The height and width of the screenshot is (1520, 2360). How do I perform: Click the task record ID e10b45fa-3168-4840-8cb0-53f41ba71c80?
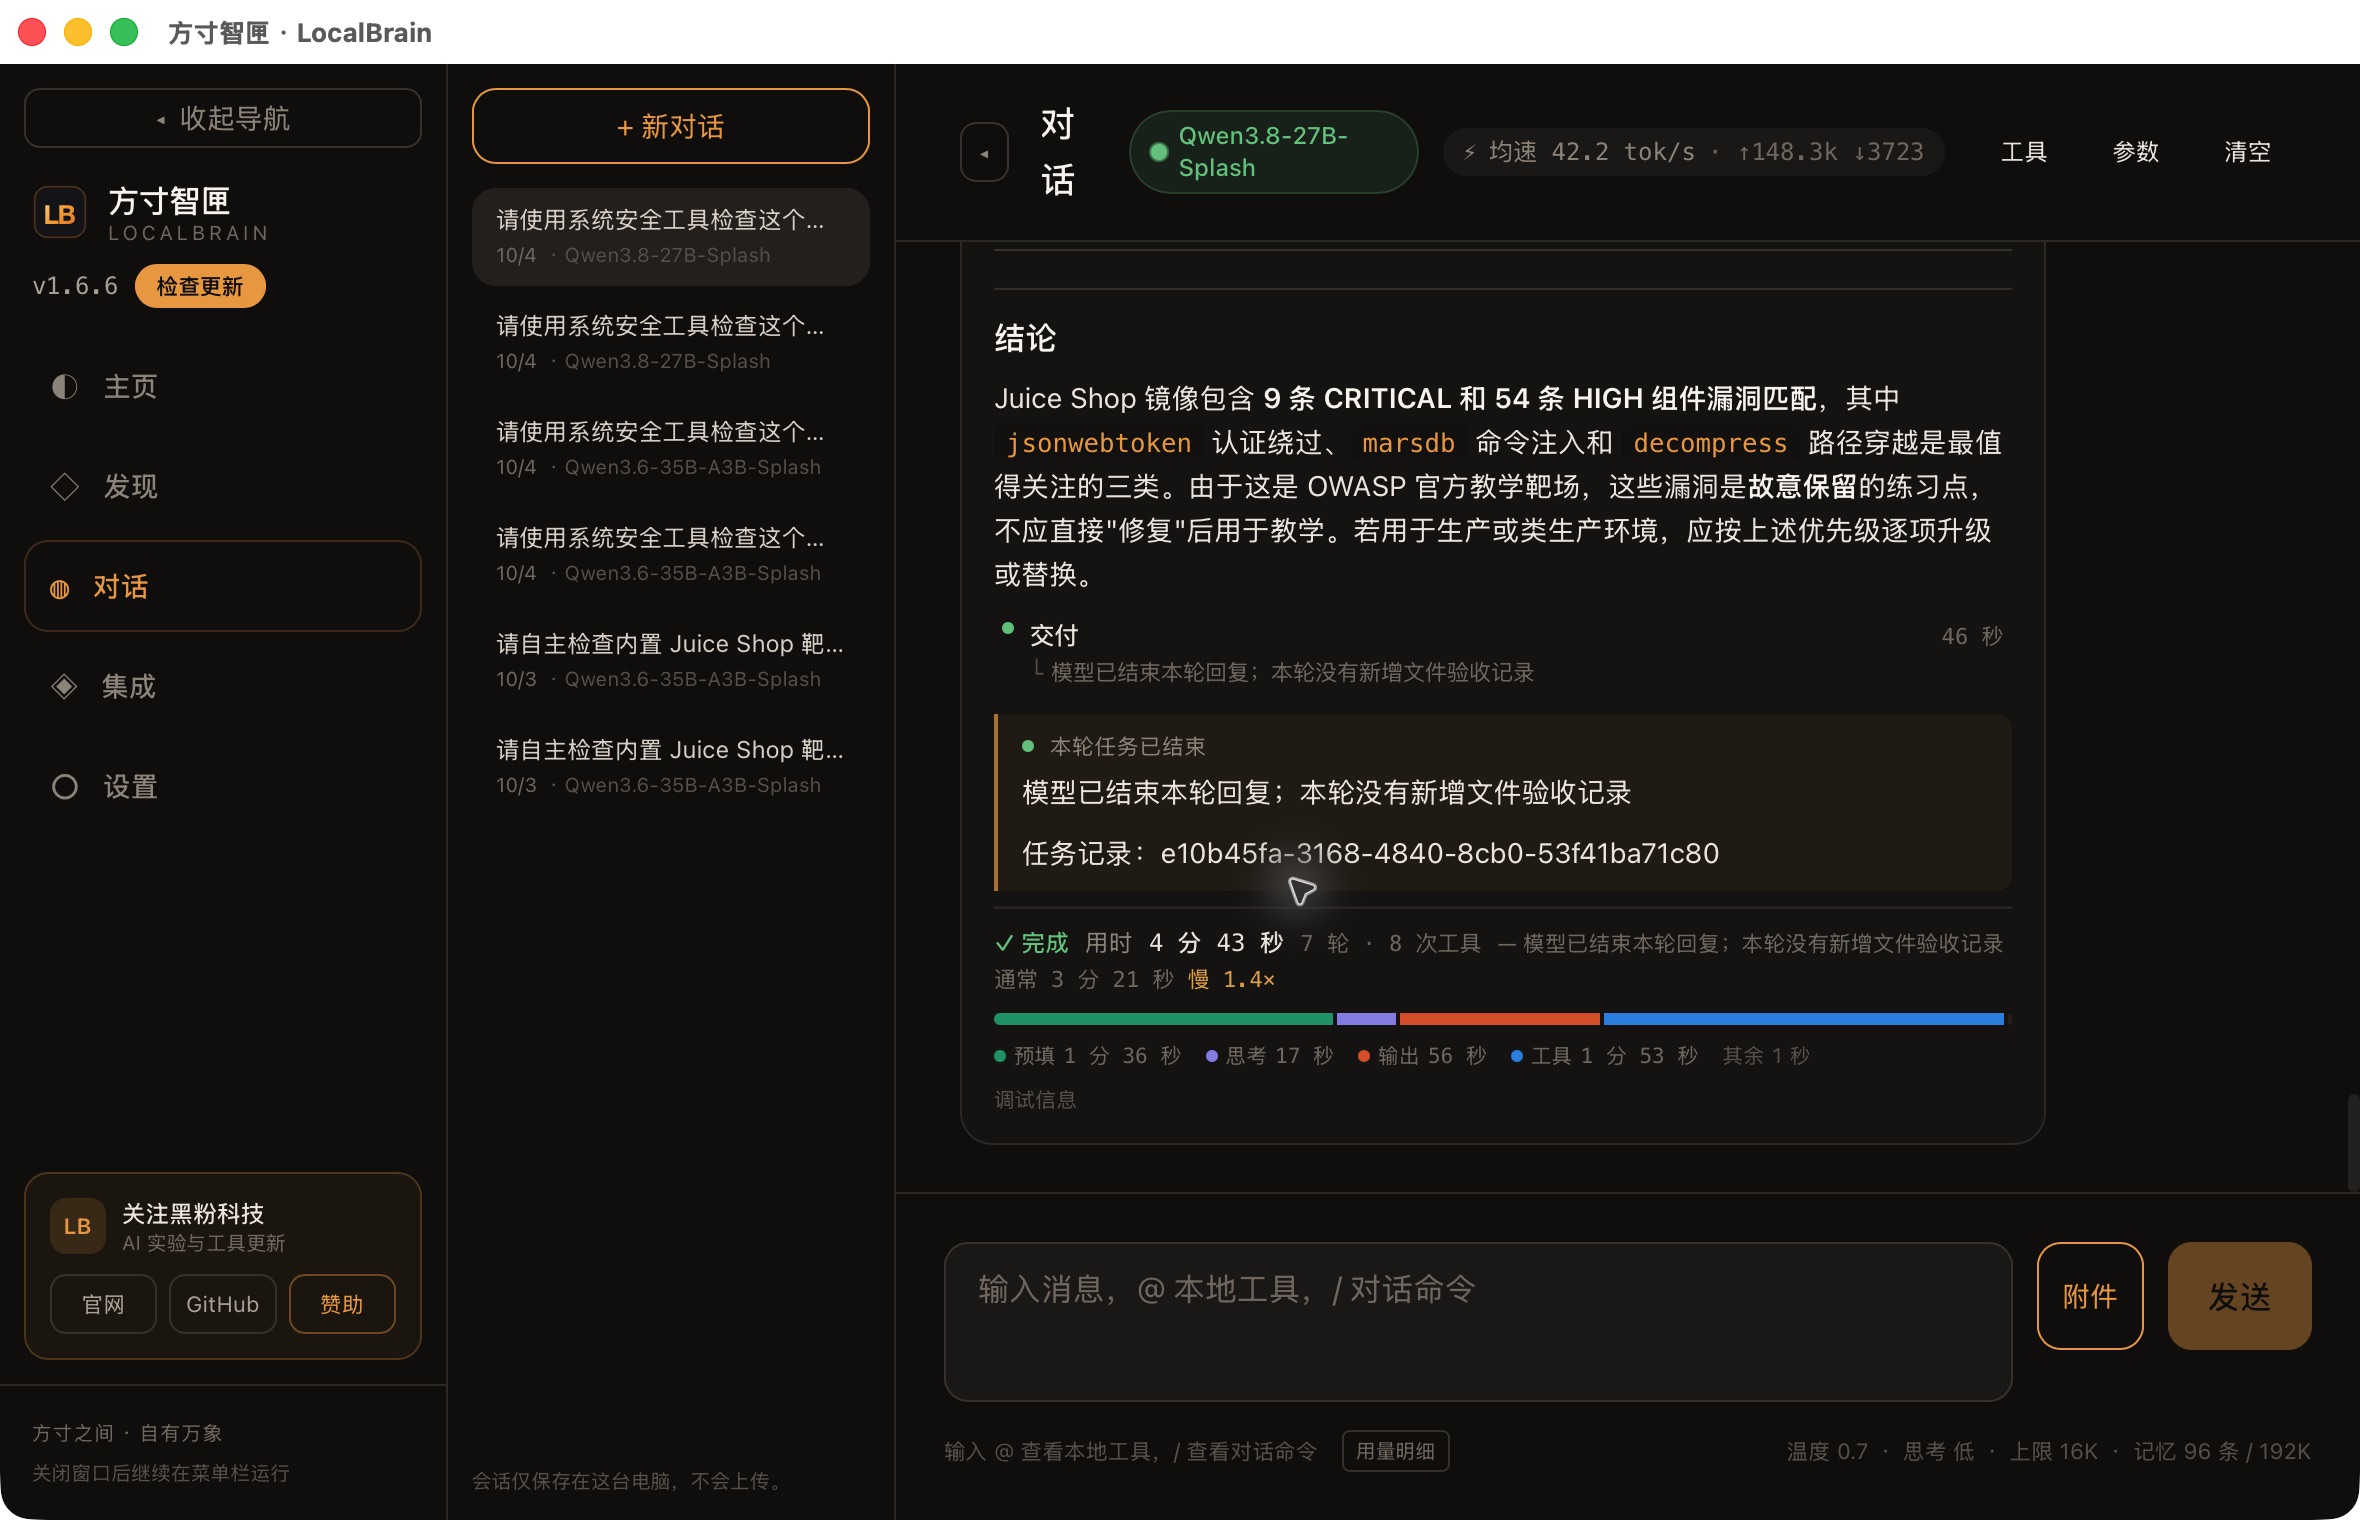pyautogui.click(x=1439, y=853)
